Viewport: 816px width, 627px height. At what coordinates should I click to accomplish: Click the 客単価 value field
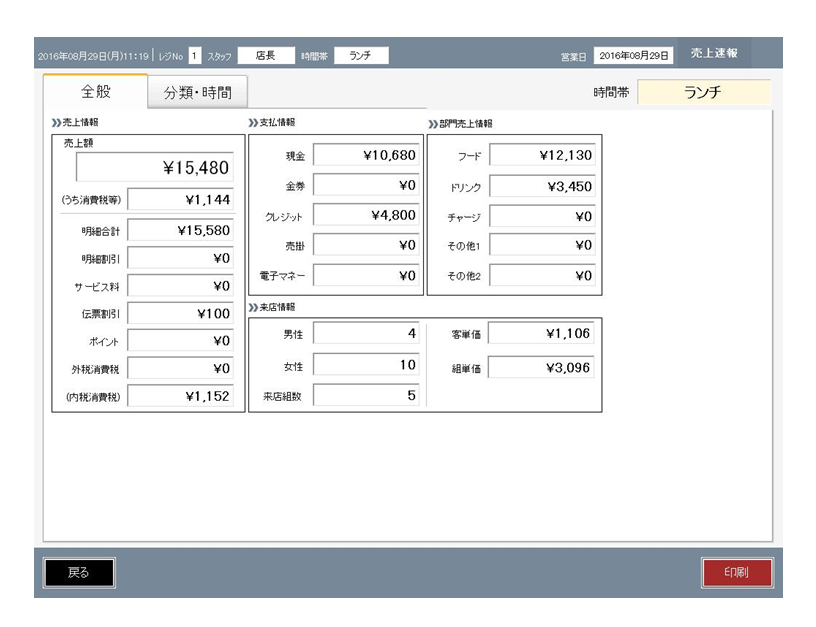tap(541, 334)
